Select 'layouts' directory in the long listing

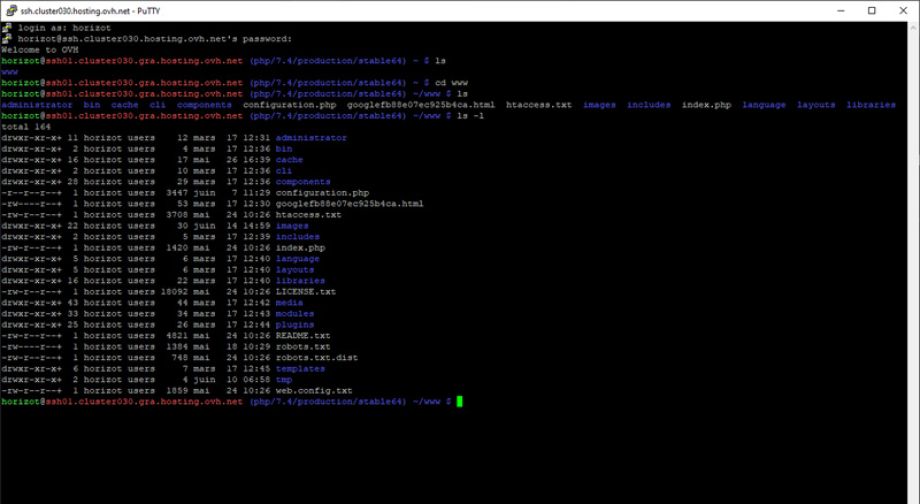295,270
